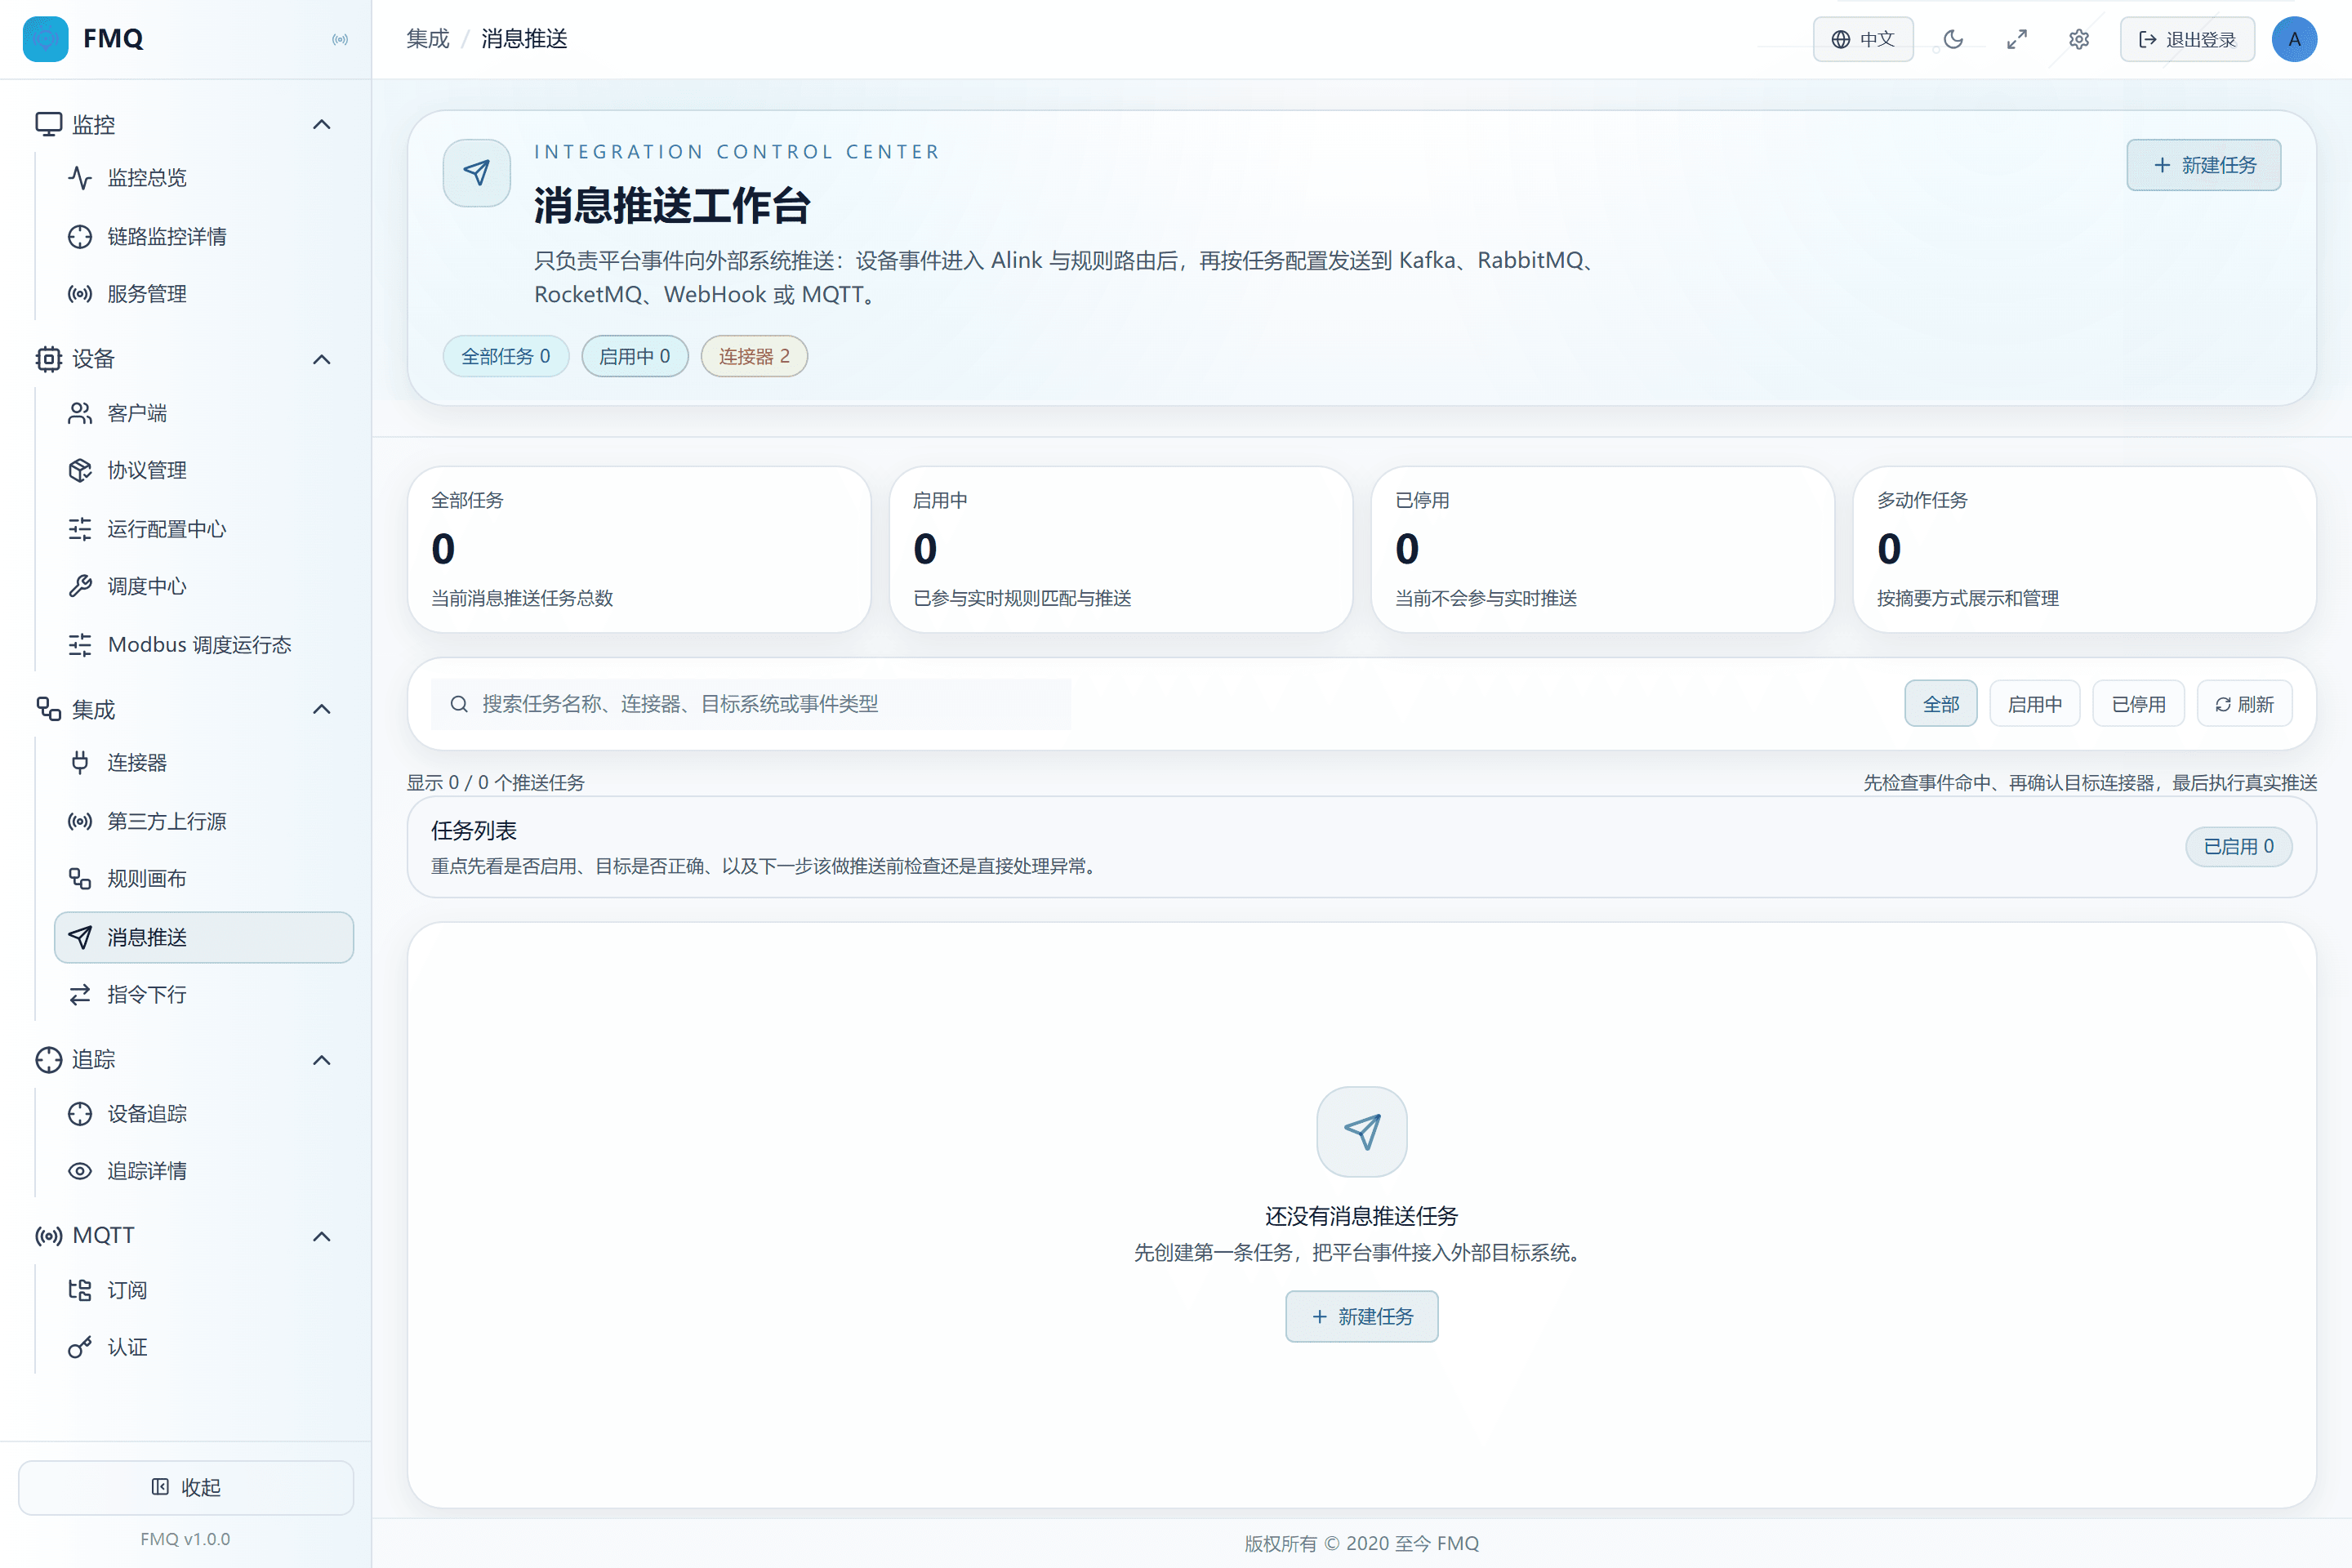Collapse the 集成 sidebar group
Image resolution: width=2352 pixels, height=1568 pixels.
(321, 709)
